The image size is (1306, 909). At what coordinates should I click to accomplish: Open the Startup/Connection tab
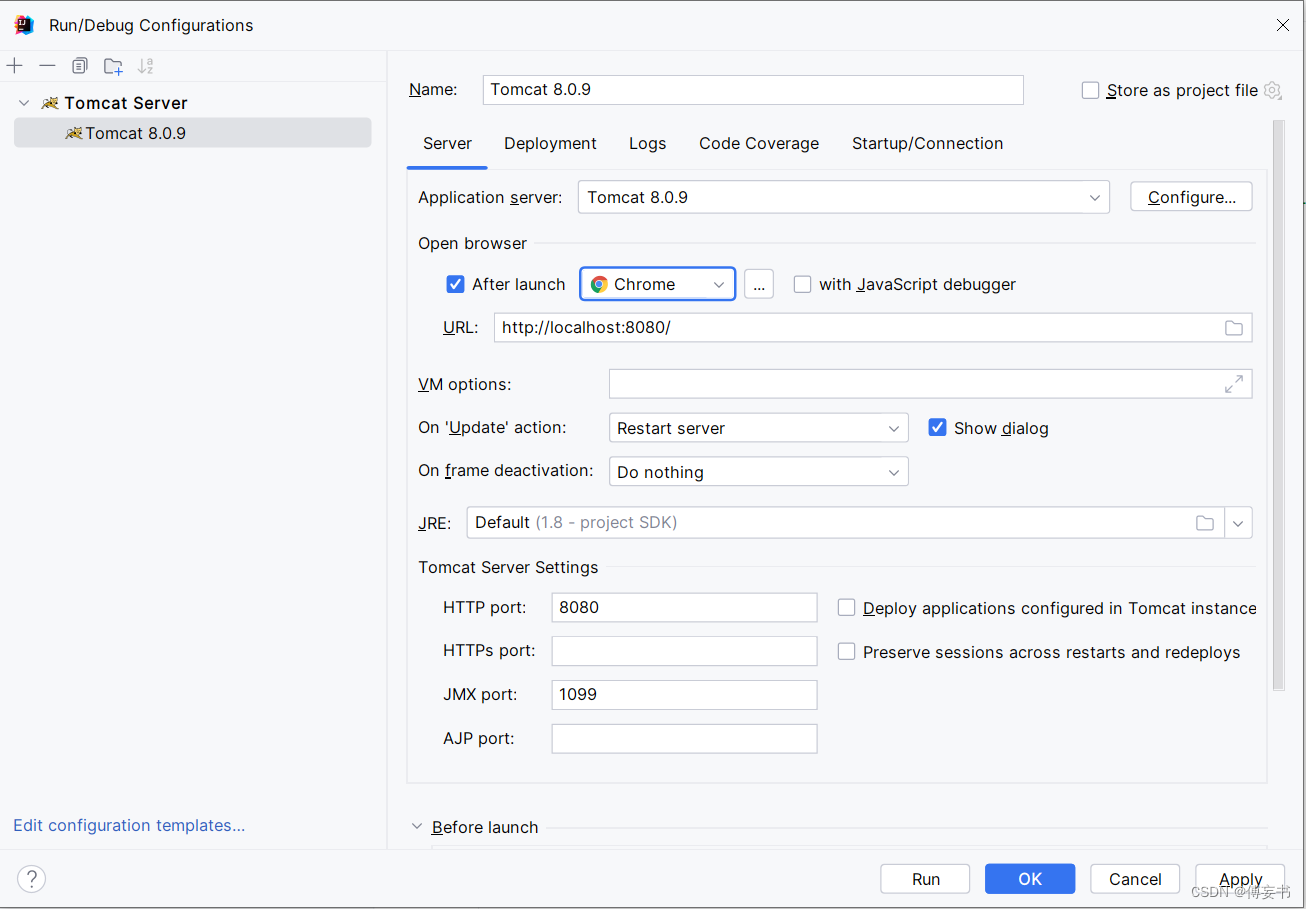(927, 144)
